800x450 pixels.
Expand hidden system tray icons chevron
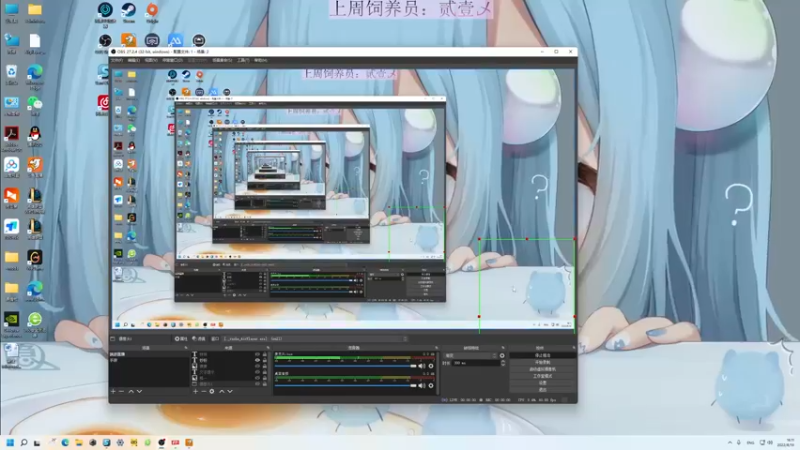tap(730, 442)
